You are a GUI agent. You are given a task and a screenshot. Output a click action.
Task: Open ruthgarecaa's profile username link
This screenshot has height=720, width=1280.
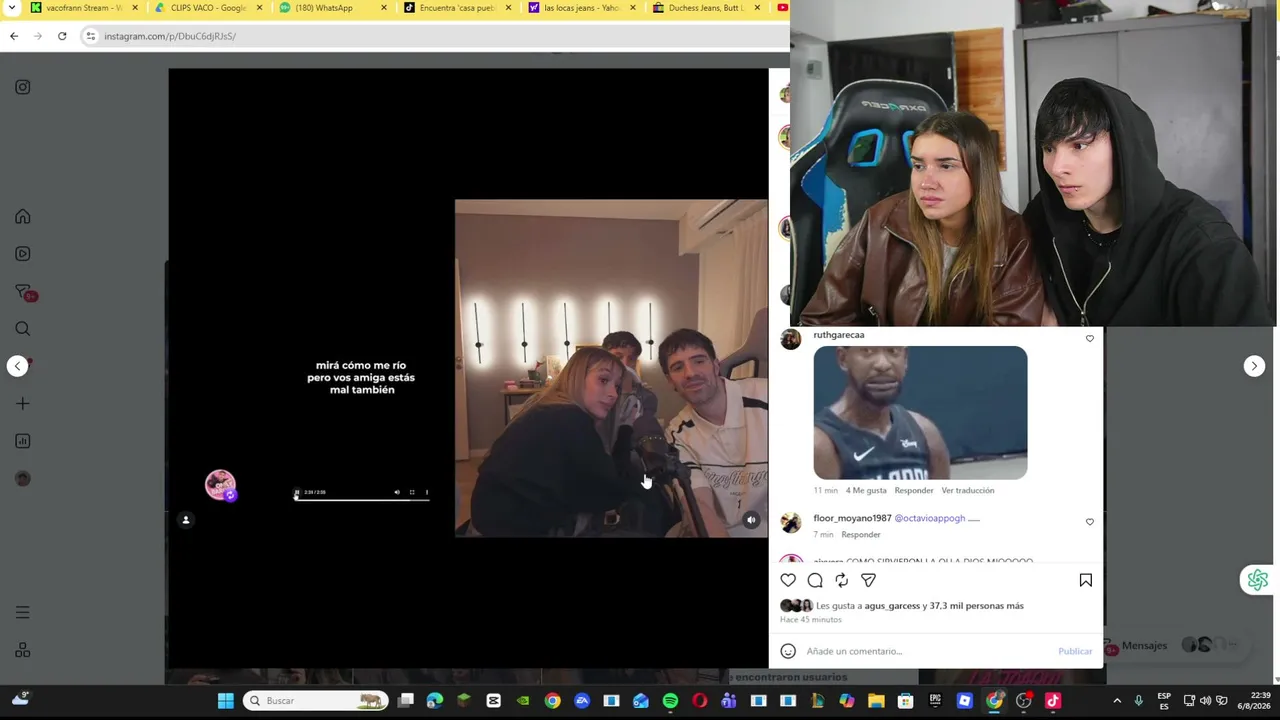[x=839, y=335]
